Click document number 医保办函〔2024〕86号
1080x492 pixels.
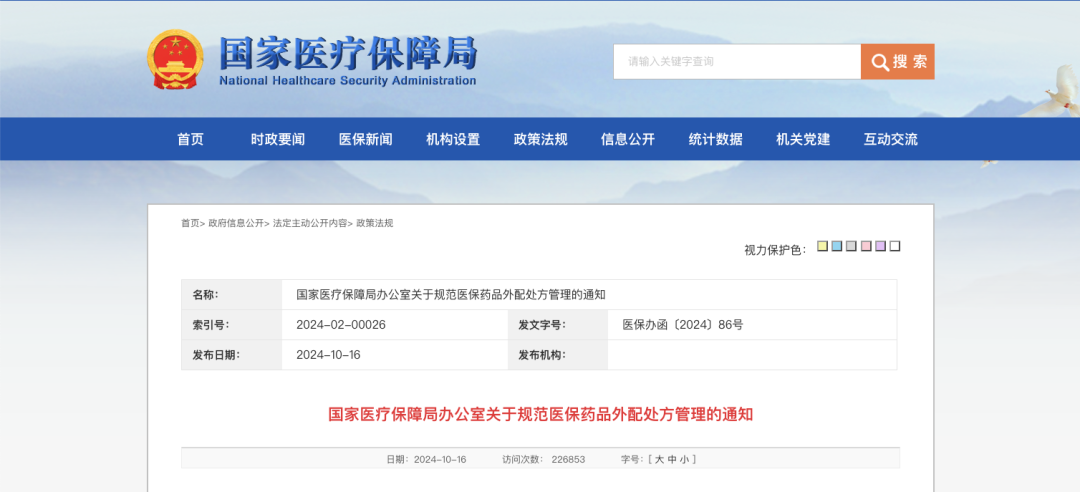tap(683, 325)
